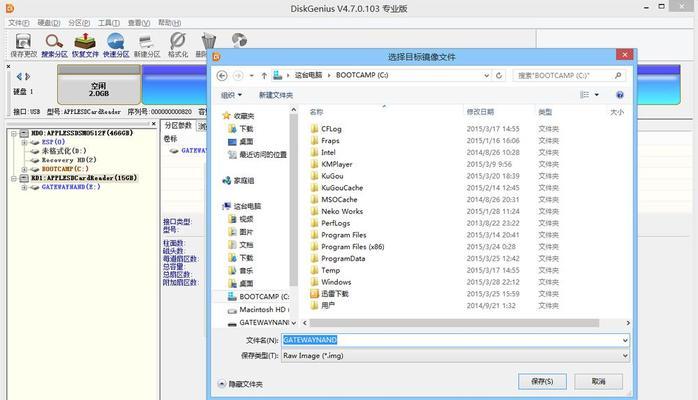698x400 pixels.
Task: Select 最近访问的位置 in navigation pane
Action: pos(257,154)
